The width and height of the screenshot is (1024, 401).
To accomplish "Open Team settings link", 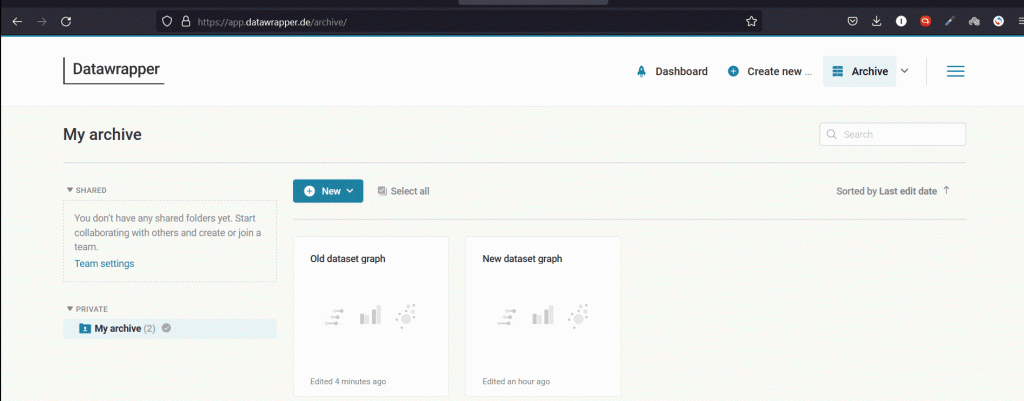I will pos(104,264).
